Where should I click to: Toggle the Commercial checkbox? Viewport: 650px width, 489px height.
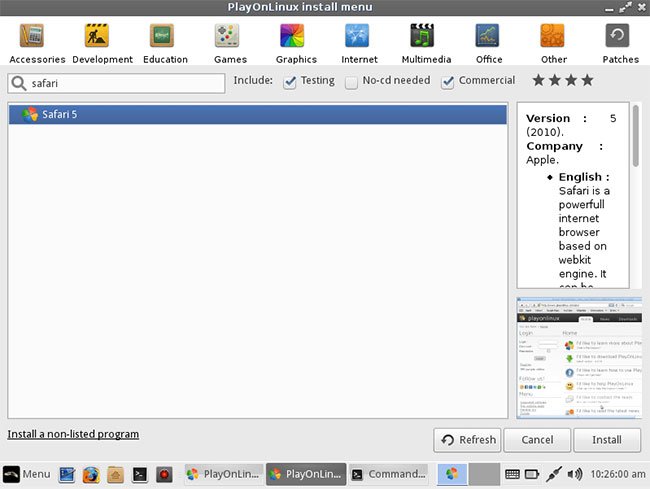[447, 82]
